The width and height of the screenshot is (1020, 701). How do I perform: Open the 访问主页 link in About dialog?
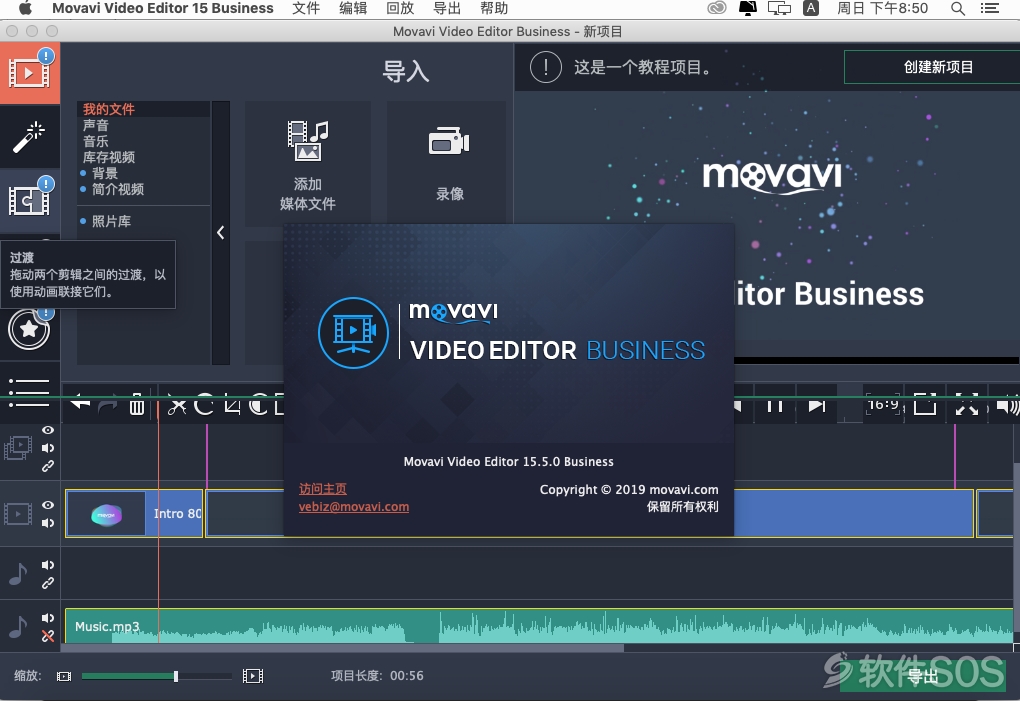(x=323, y=488)
